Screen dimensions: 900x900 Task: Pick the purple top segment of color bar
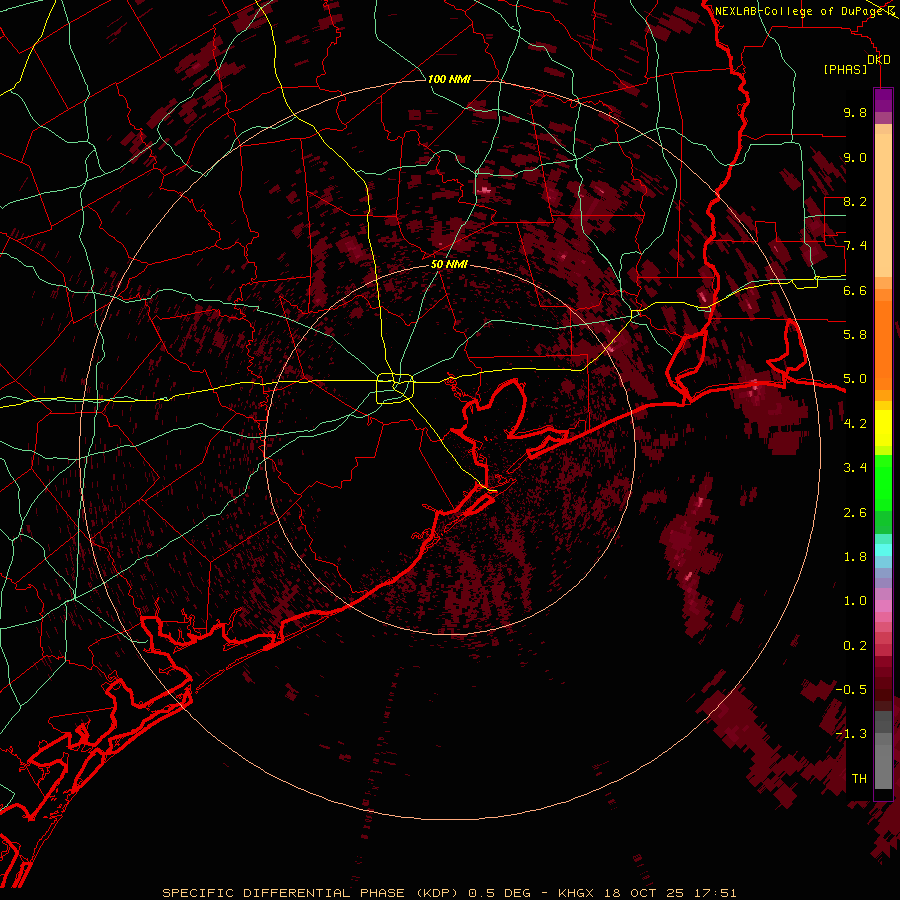(x=883, y=100)
